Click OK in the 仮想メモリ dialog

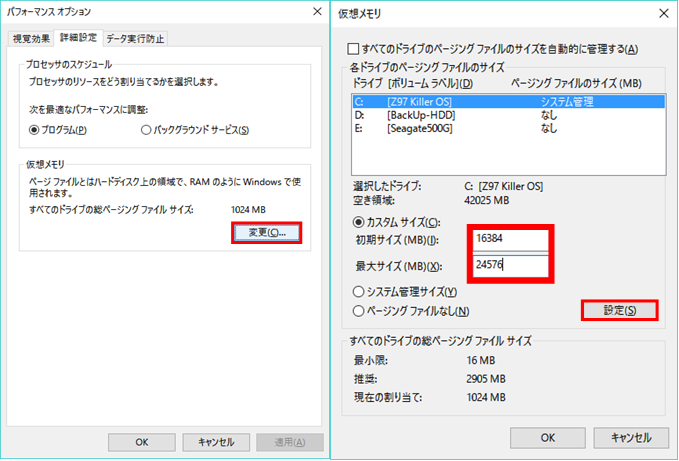pos(547,437)
